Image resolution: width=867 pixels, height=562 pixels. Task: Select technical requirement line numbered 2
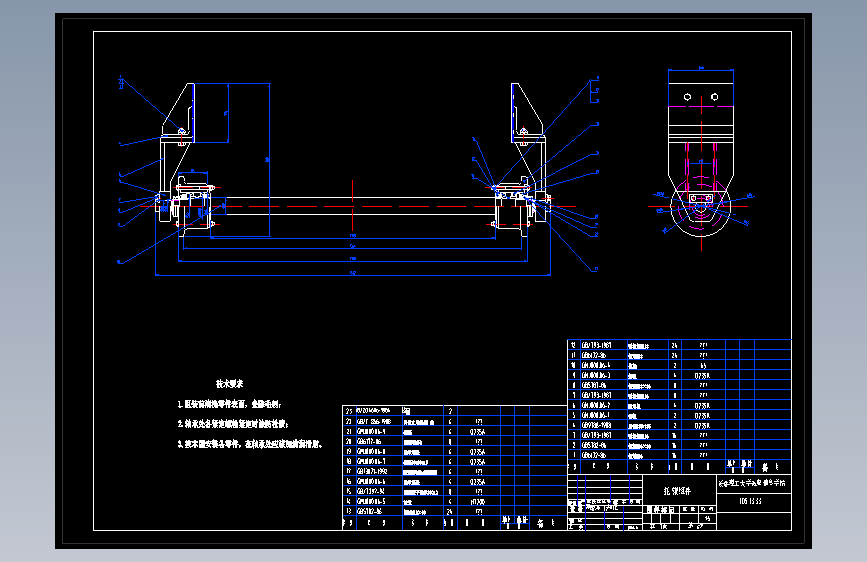[x=233, y=424]
